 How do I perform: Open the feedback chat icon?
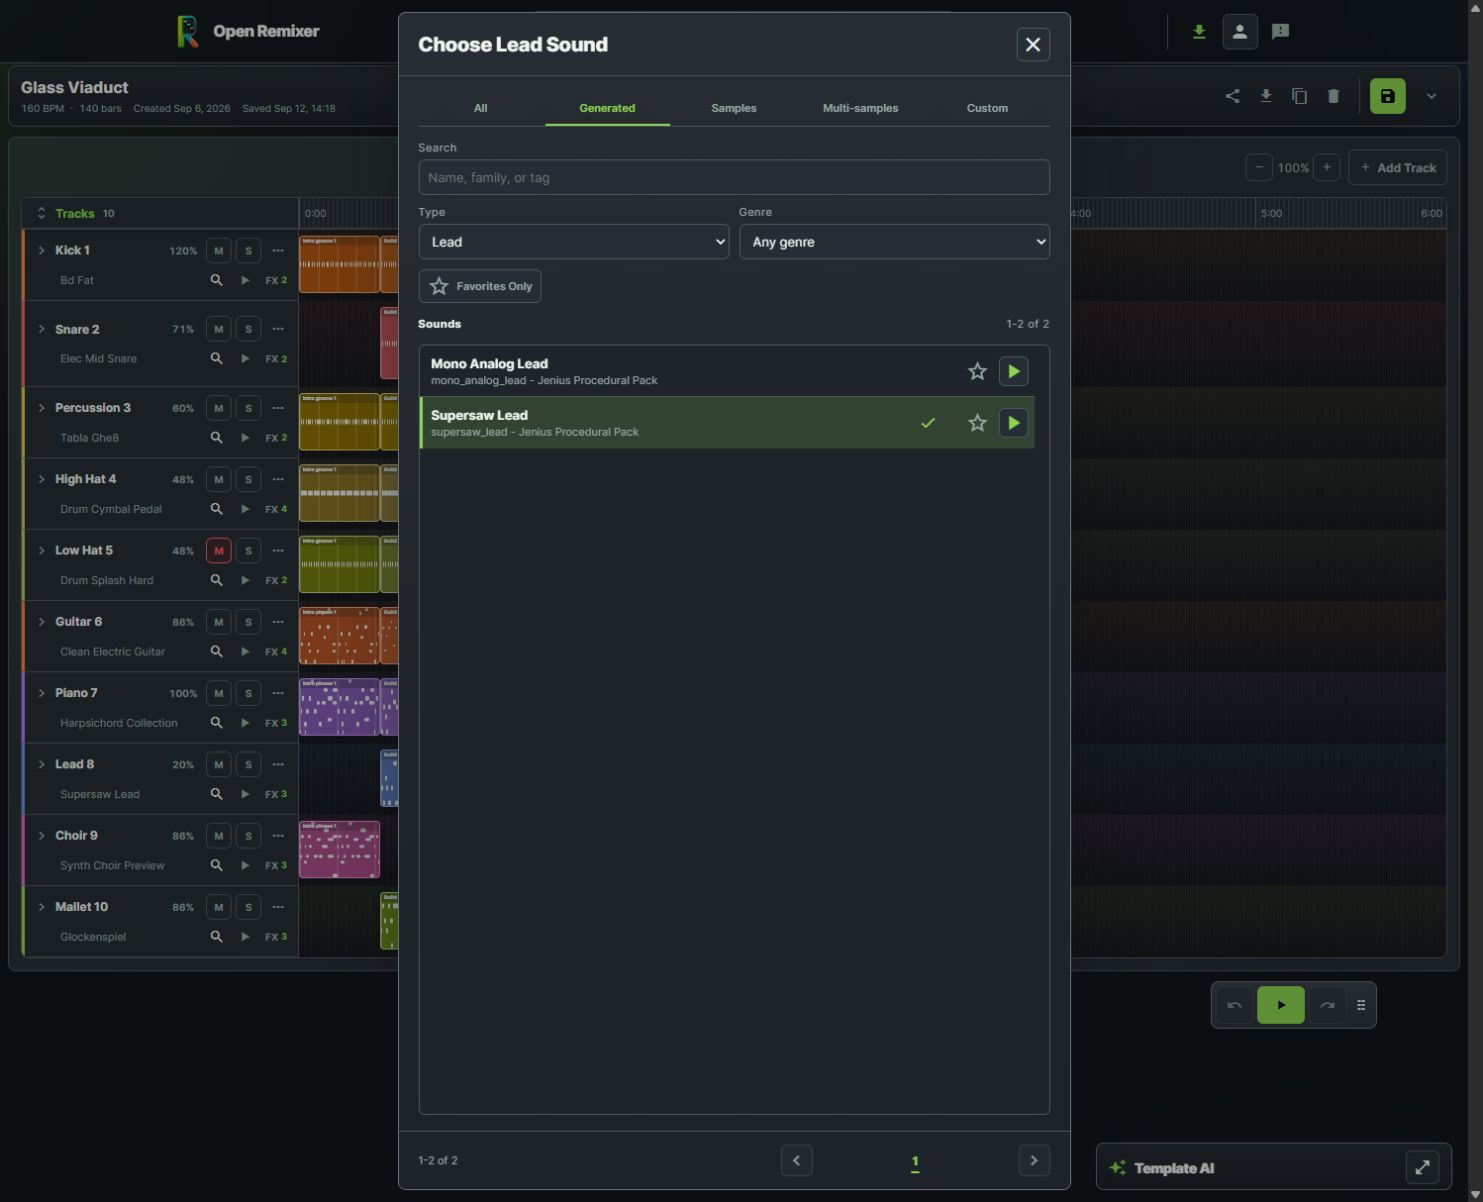tap(1280, 32)
